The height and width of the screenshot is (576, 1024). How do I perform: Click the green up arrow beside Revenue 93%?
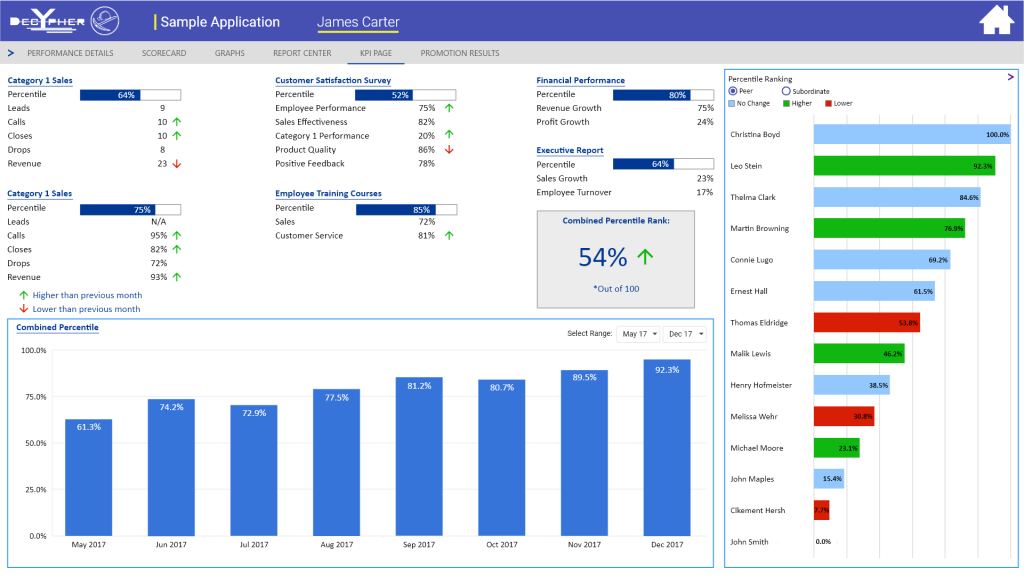pos(177,277)
